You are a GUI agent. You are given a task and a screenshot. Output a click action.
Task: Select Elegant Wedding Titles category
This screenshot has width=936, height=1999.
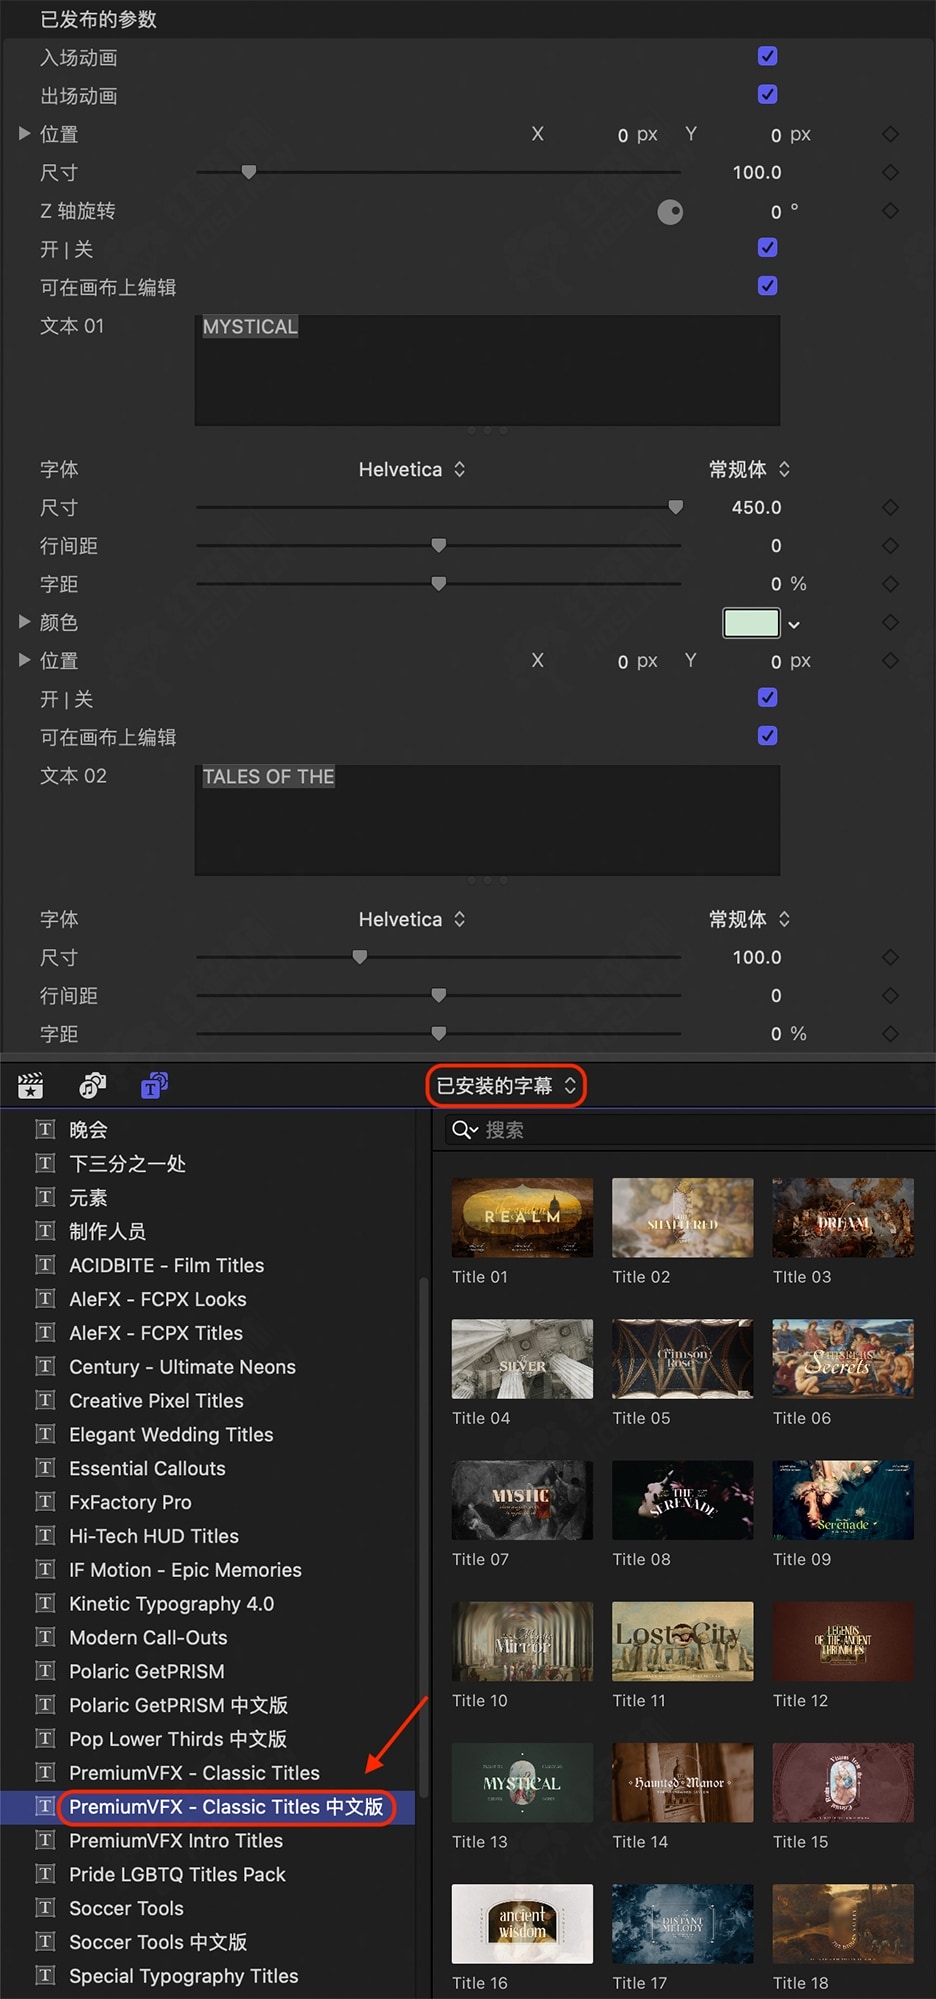[171, 1435]
